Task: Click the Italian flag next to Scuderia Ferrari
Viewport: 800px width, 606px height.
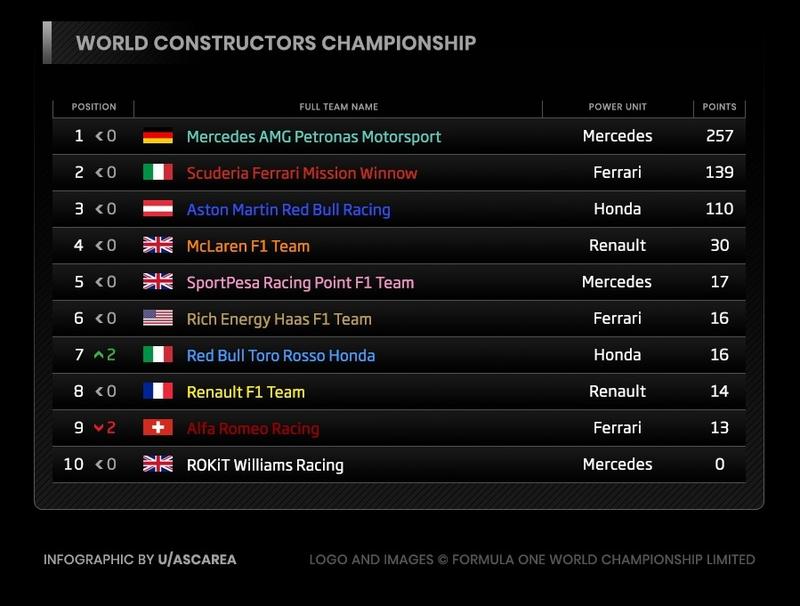Action: [x=157, y=173]
